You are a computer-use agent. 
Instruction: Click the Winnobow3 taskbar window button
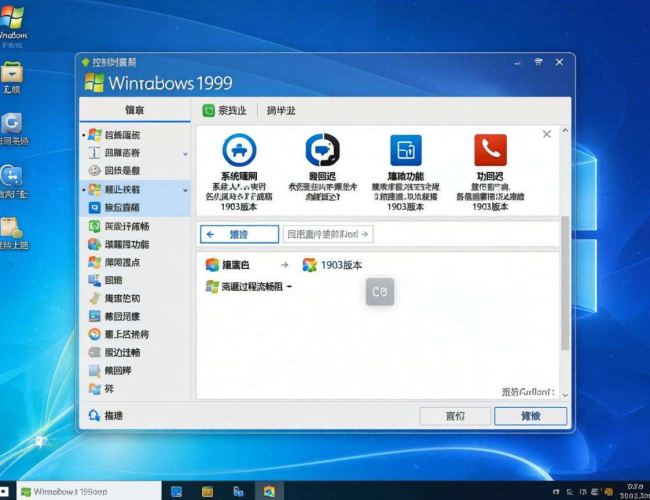pyautogui.click(x=89, y=491)
